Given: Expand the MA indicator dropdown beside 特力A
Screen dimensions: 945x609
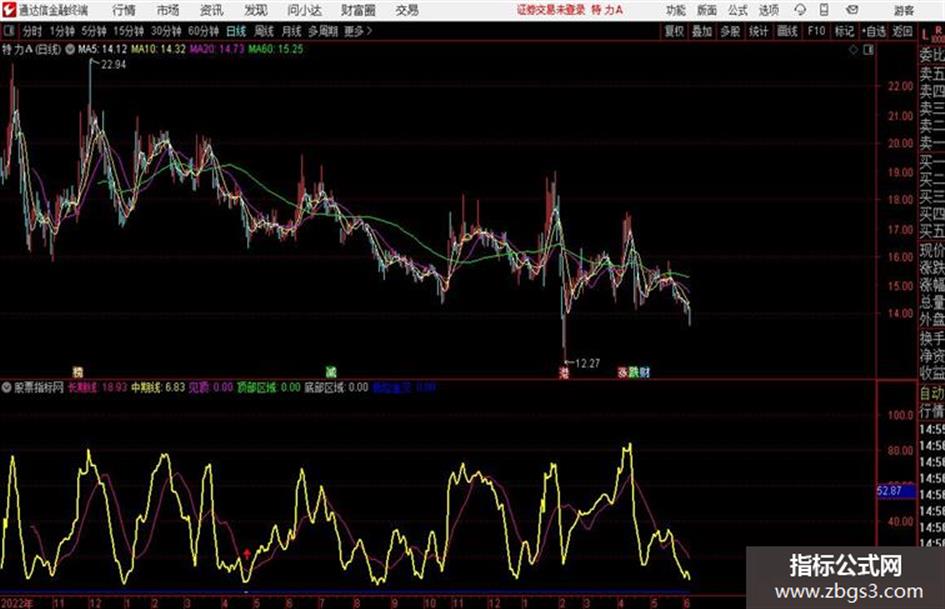Looking at the screenshot, I should pyautogui.click(x=69, y=49).
